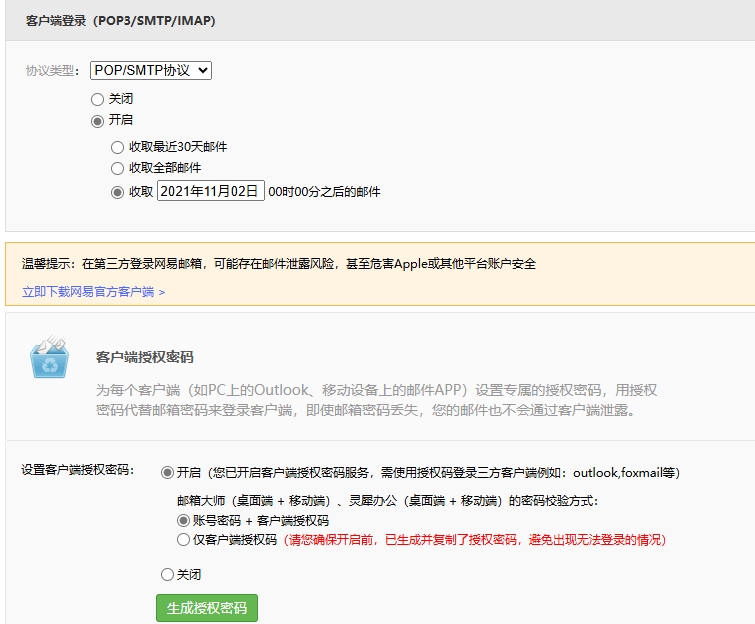Select 关闭 for client authorization password
Screen dimensions: 755x624
(x=167, y=574)
